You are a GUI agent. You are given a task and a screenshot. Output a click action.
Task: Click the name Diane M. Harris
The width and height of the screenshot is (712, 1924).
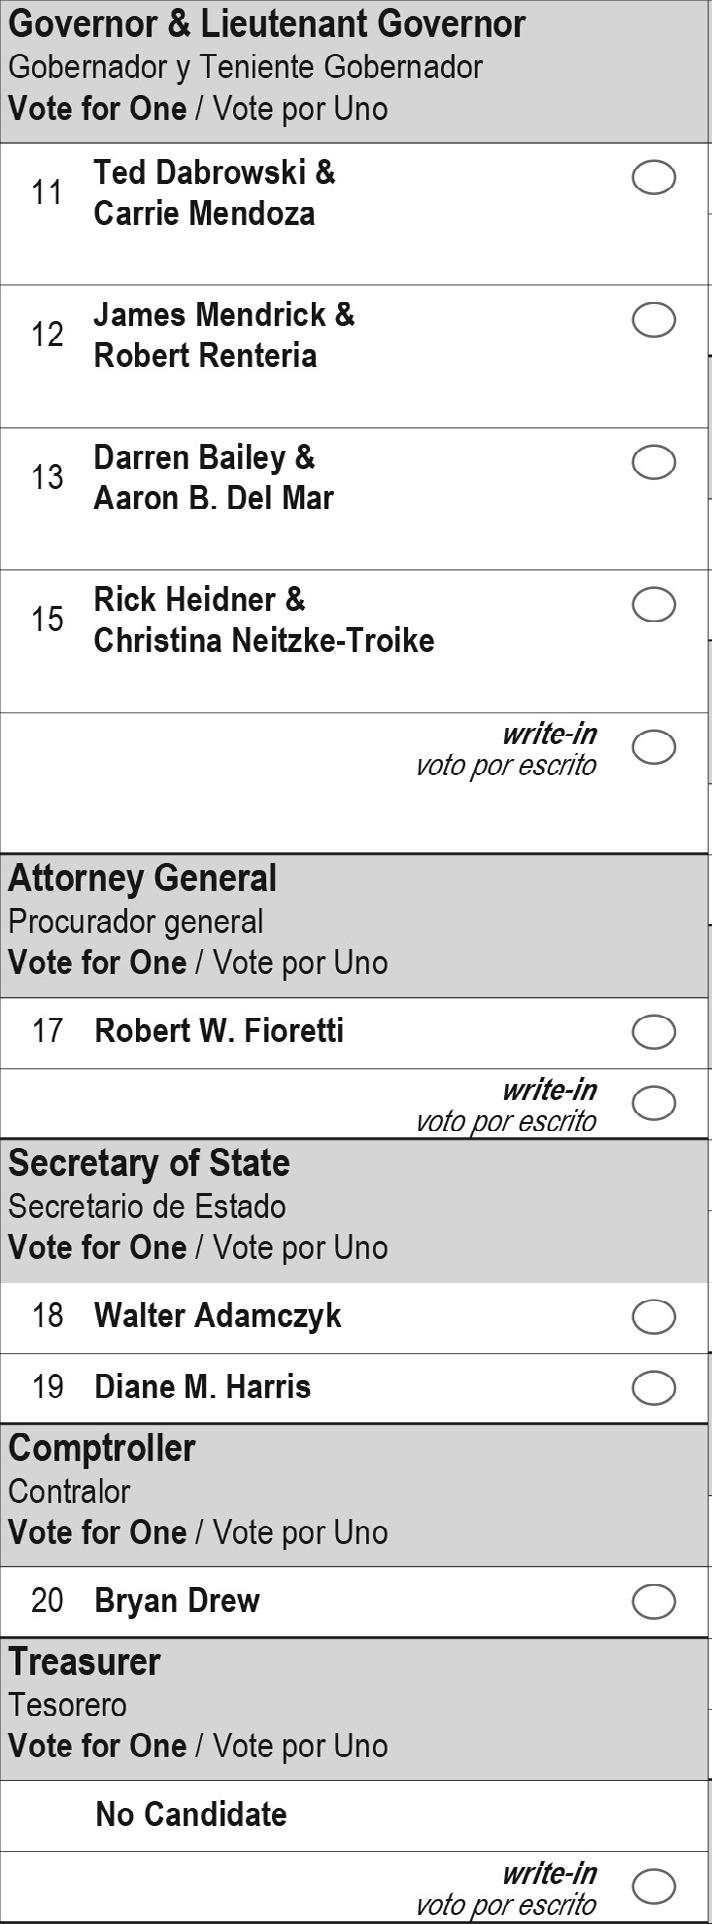pyautogui.click(x=202, y=1387)
